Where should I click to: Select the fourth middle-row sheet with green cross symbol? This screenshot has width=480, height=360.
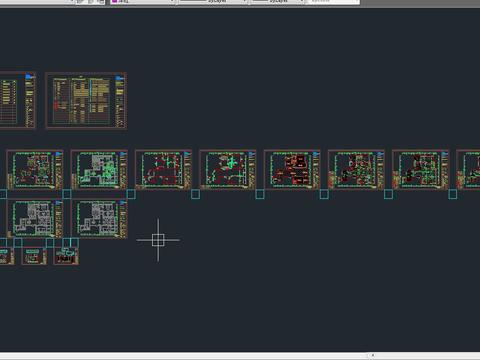coord(228,170)
